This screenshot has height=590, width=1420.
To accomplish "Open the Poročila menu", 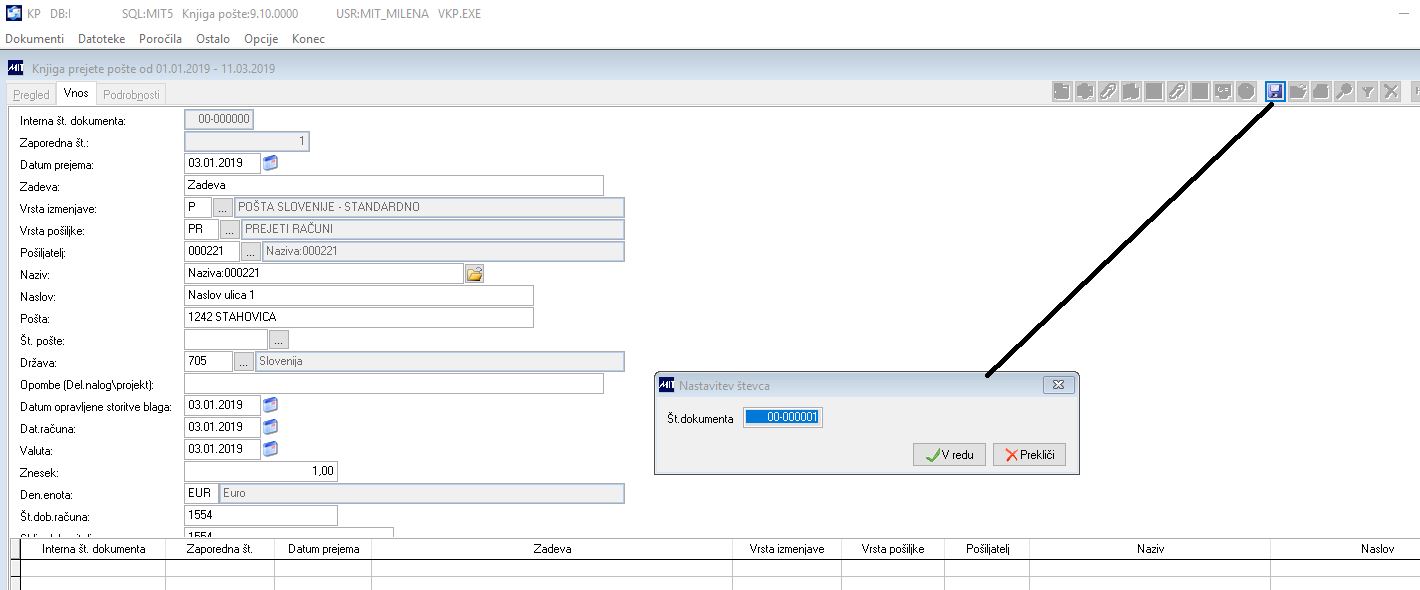I will pyautogui.click(x=160, y=38).
